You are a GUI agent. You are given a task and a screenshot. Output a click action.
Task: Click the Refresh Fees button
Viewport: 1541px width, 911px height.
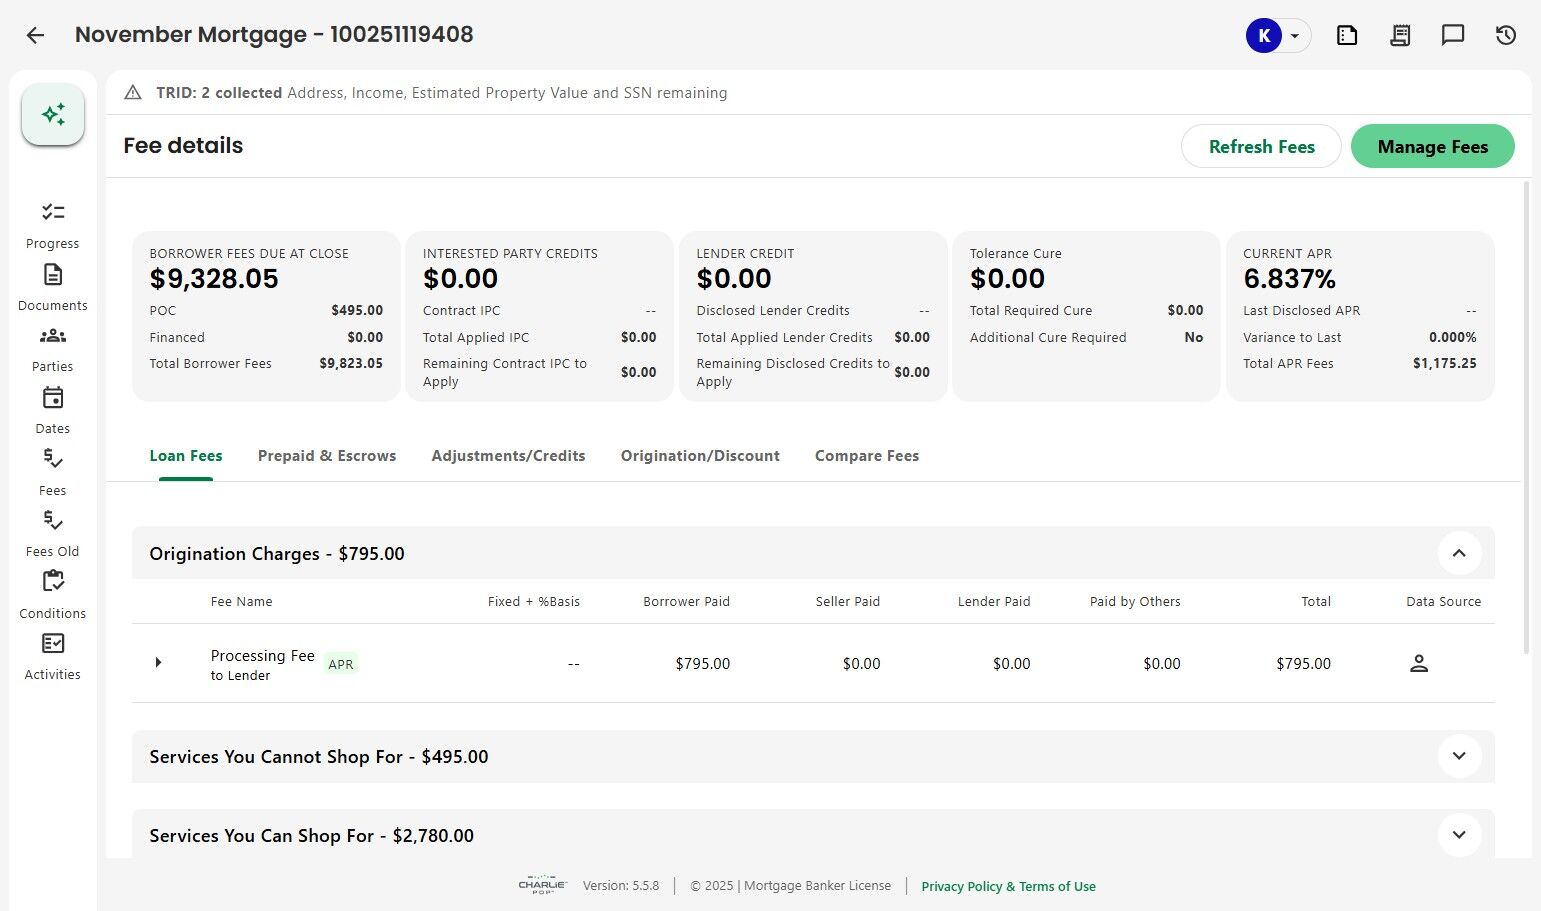tap(1261, 147)
